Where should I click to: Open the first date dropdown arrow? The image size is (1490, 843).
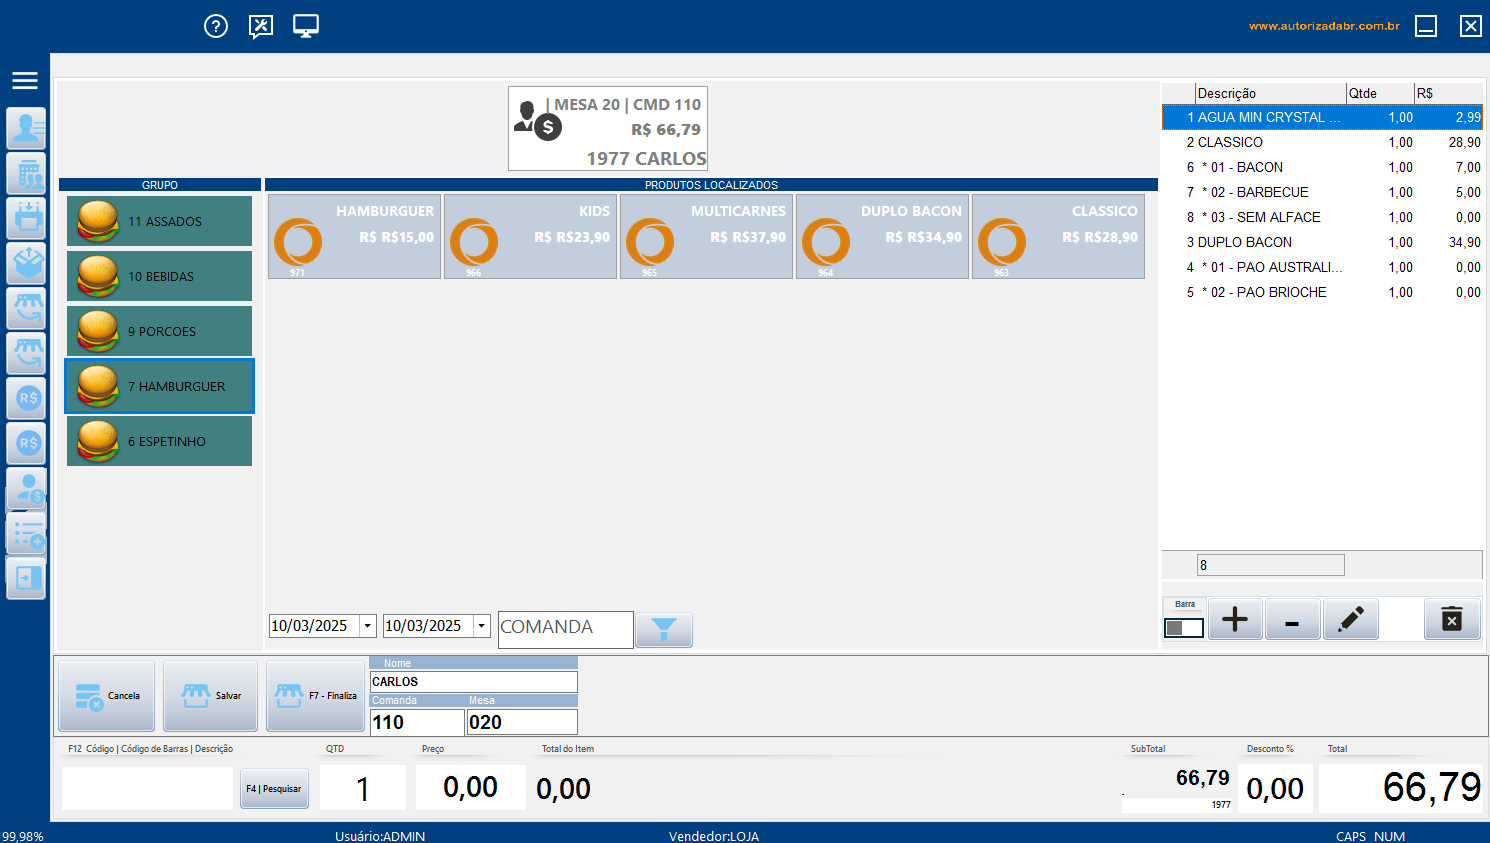coord(368,626)
